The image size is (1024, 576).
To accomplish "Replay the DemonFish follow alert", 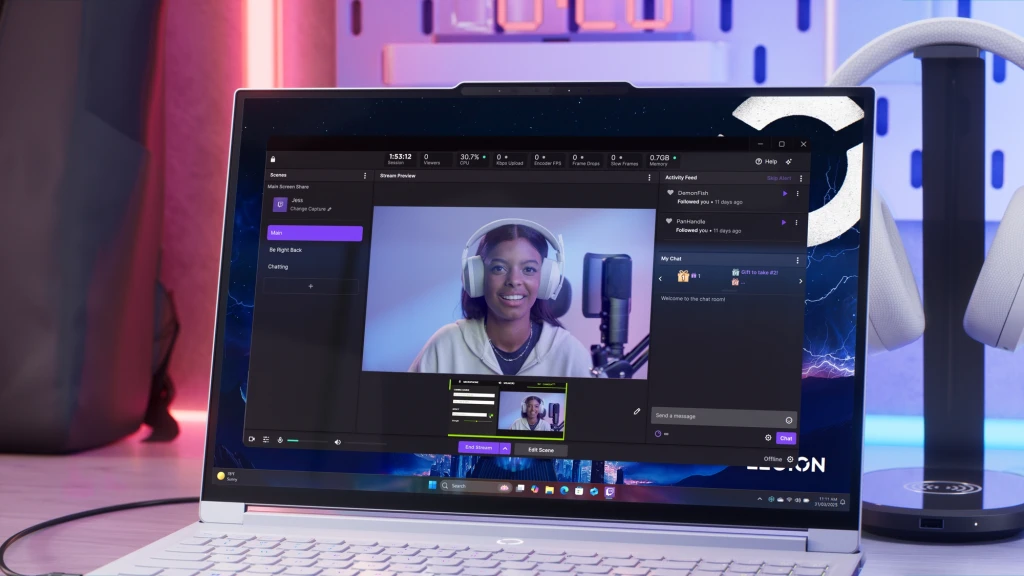I will coord(784,193).
